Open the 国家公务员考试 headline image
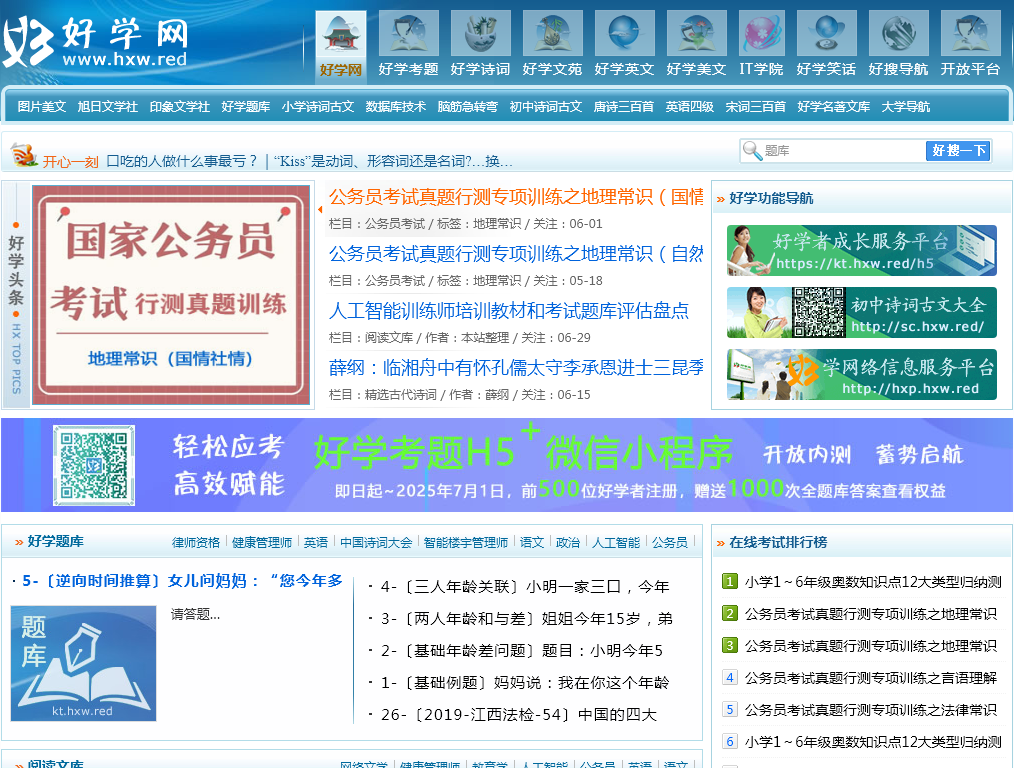 coord(171,295)
